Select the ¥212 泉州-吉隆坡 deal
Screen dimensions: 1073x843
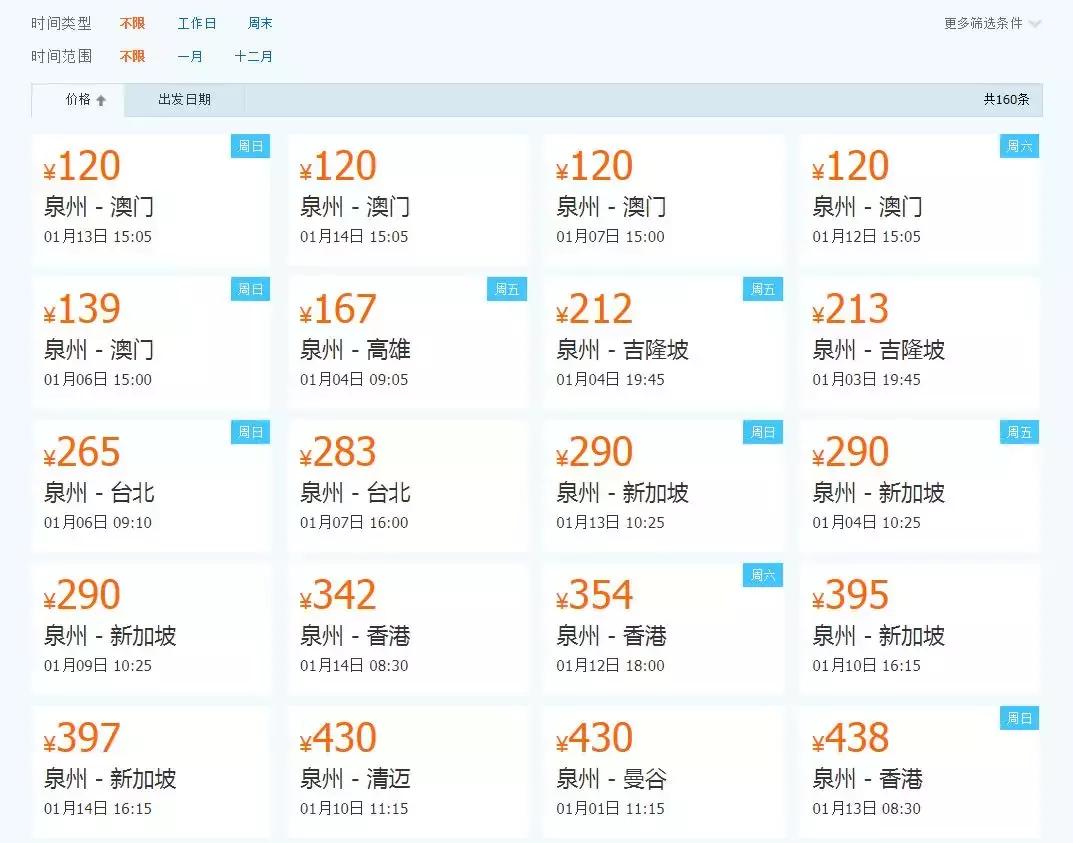point(663,340)
